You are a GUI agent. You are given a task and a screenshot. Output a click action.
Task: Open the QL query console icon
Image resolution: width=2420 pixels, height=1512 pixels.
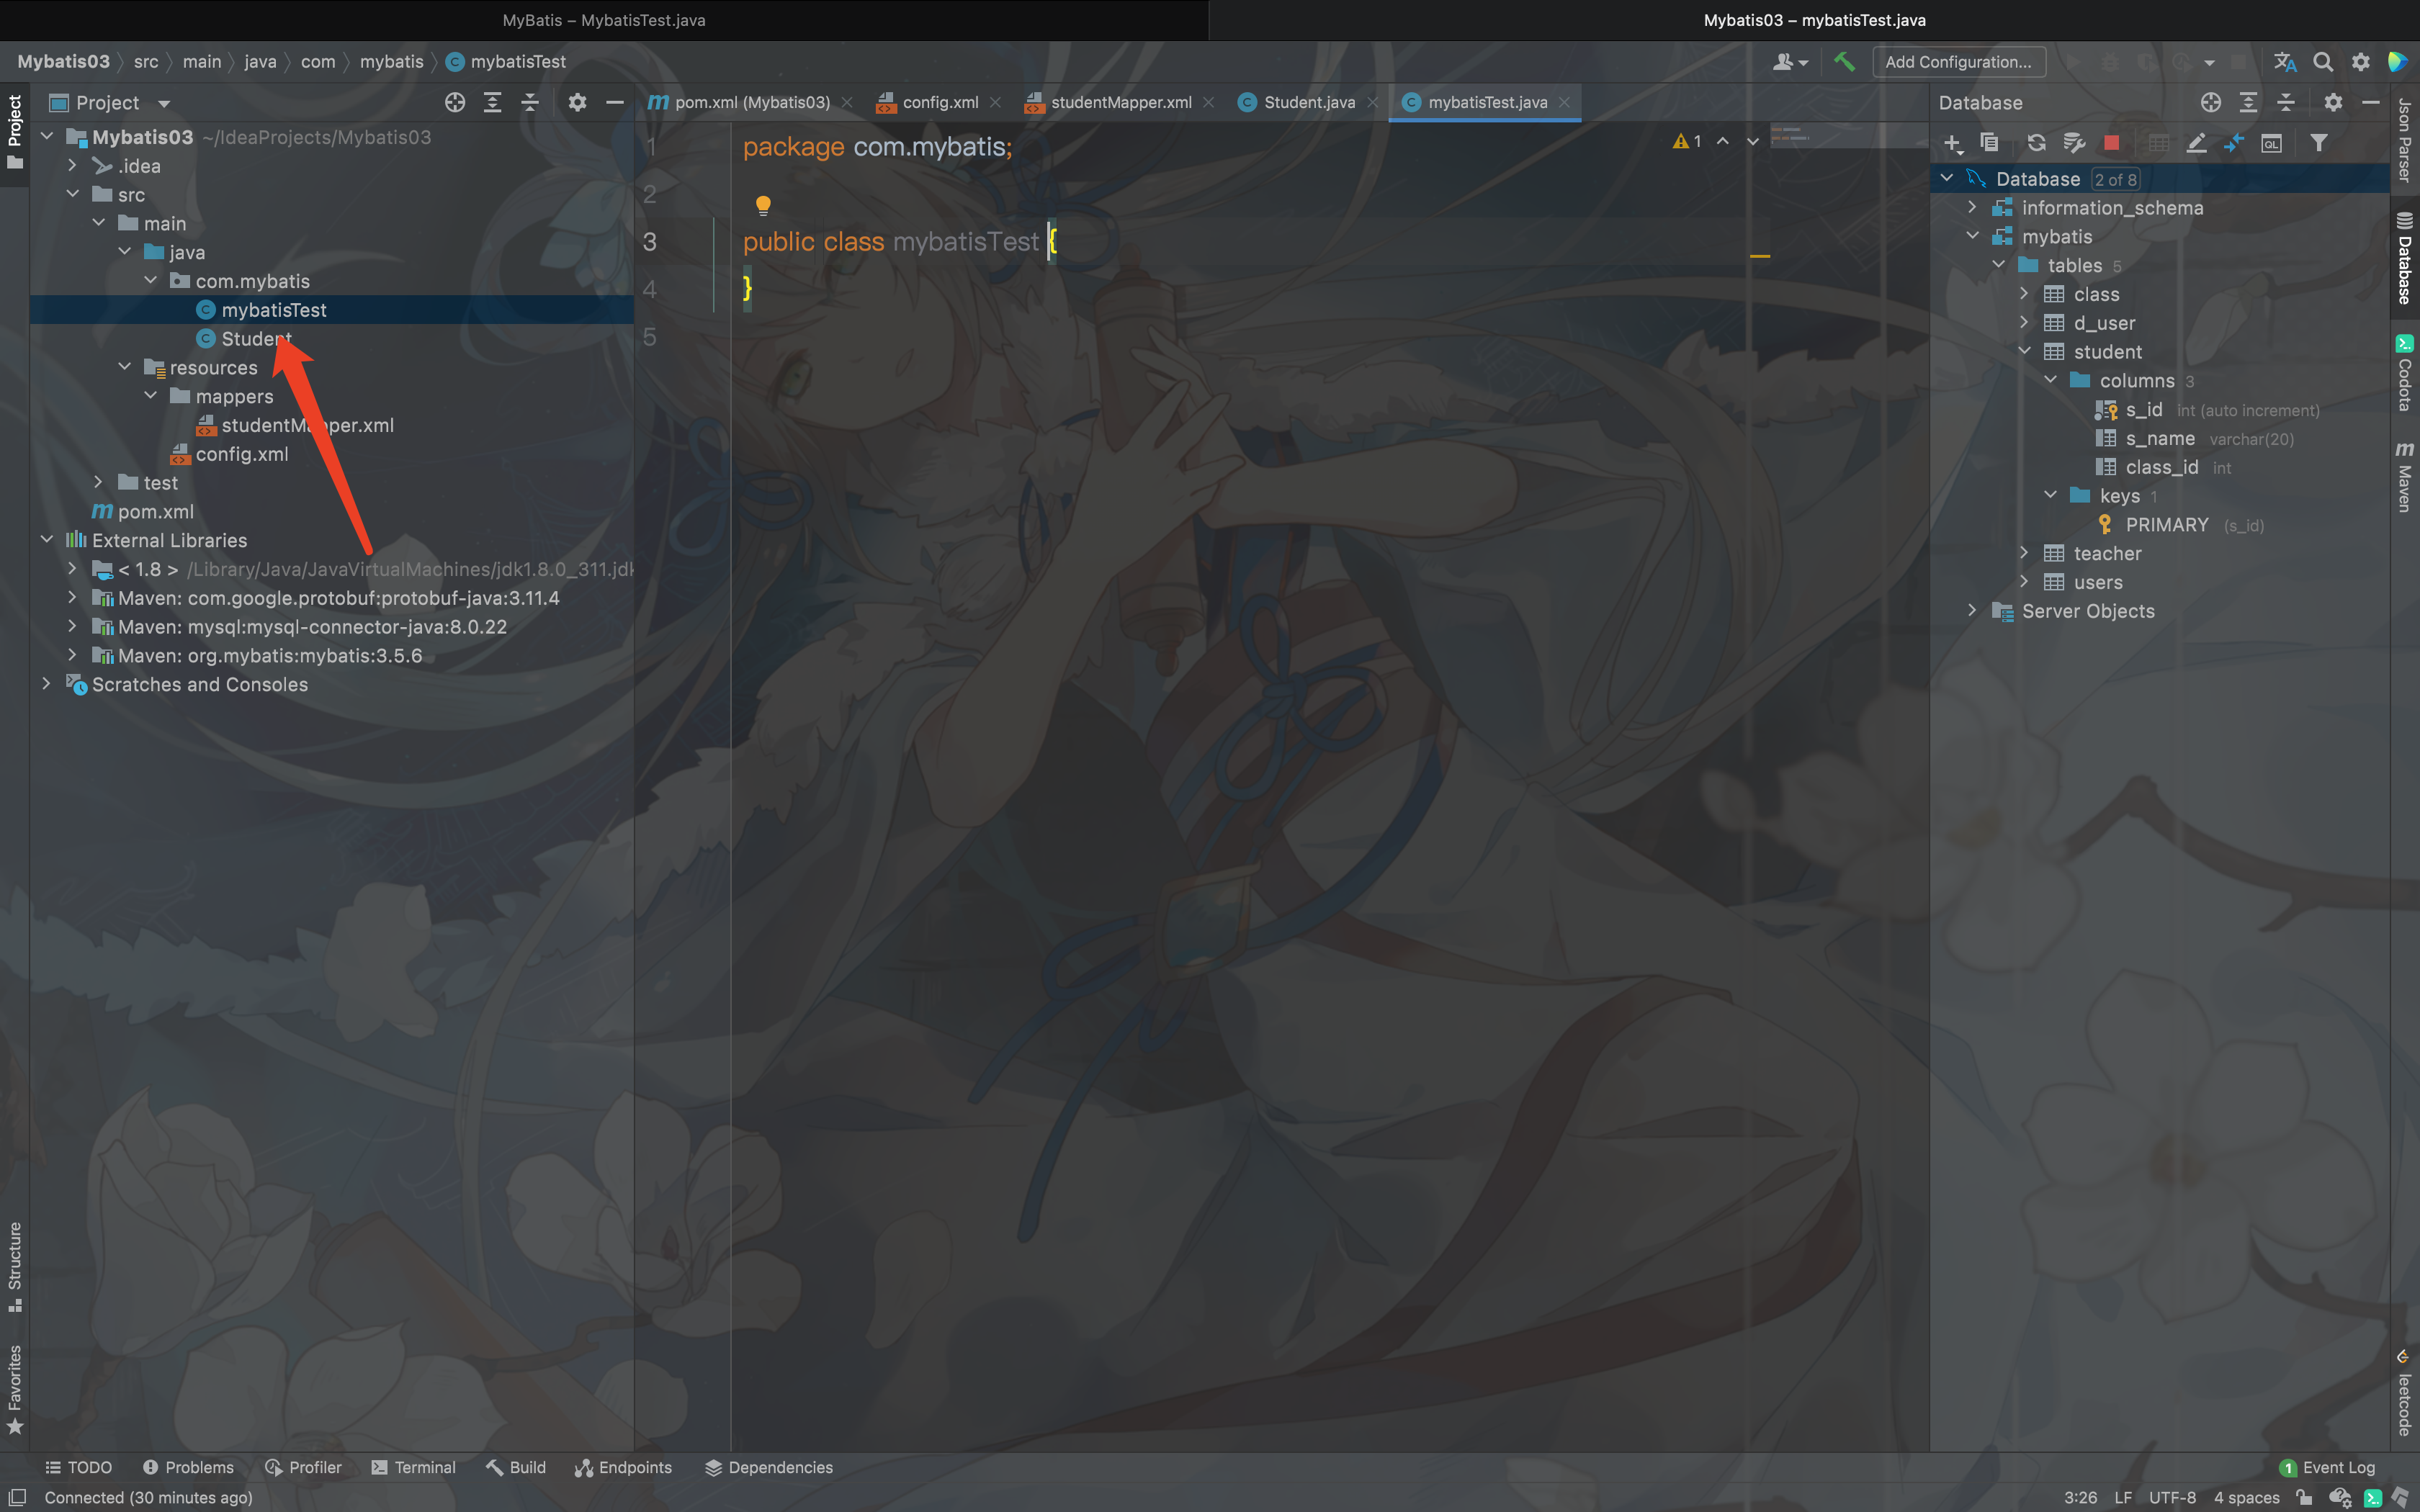[2271, 143]
